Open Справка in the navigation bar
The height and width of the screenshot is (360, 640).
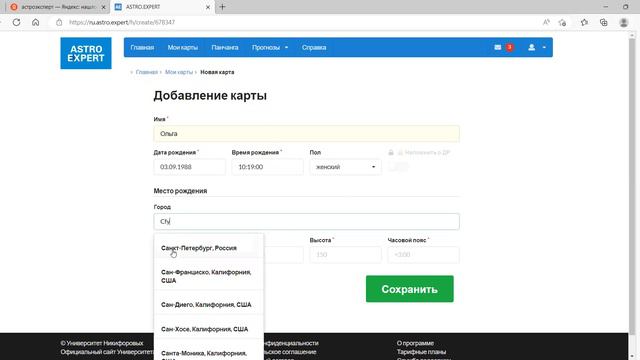[314, 47]
